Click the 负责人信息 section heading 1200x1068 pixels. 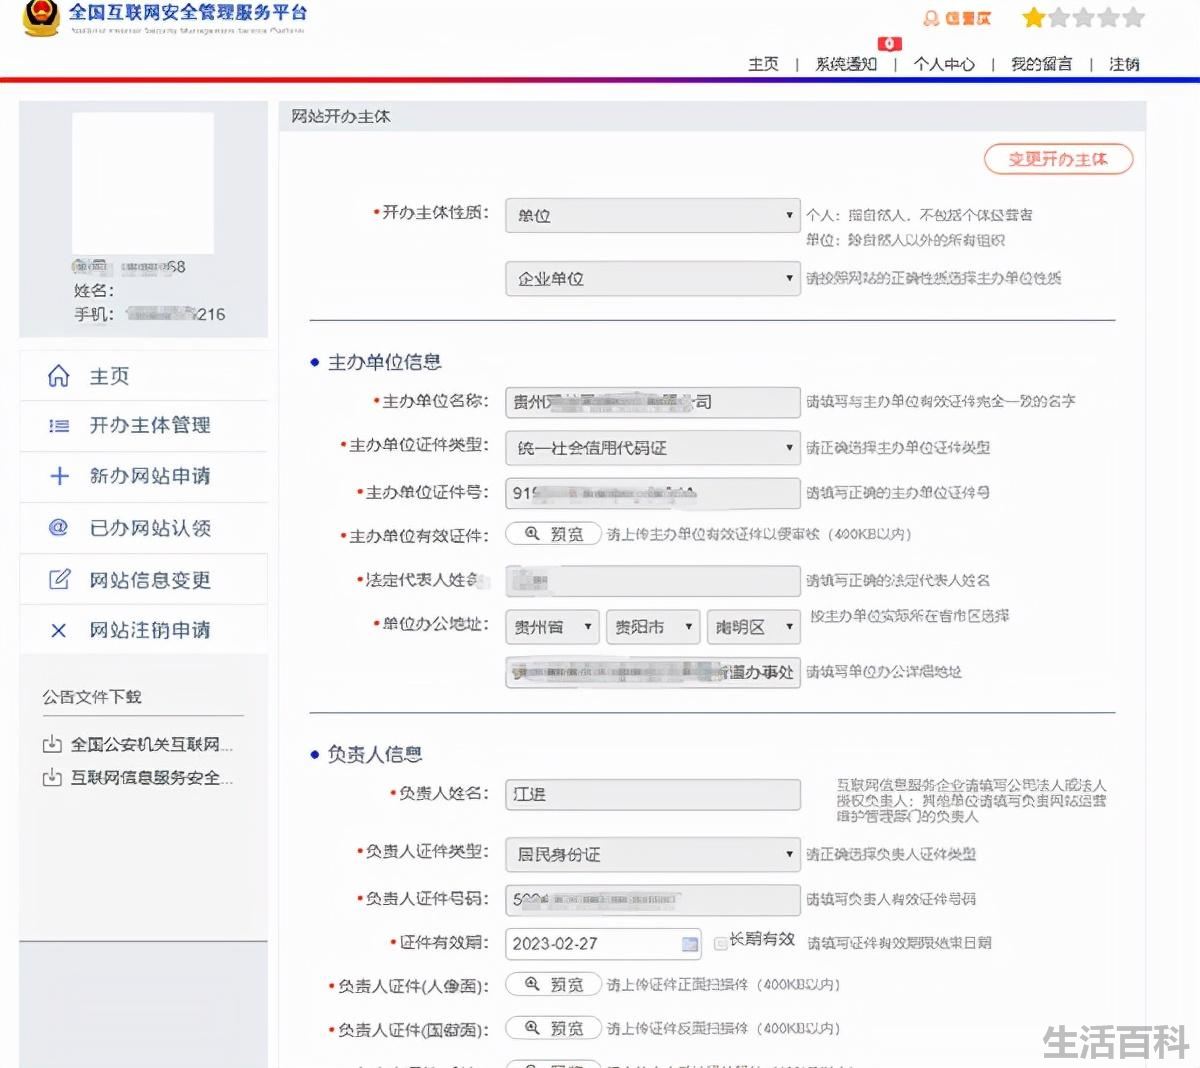(x=375, y=754)
